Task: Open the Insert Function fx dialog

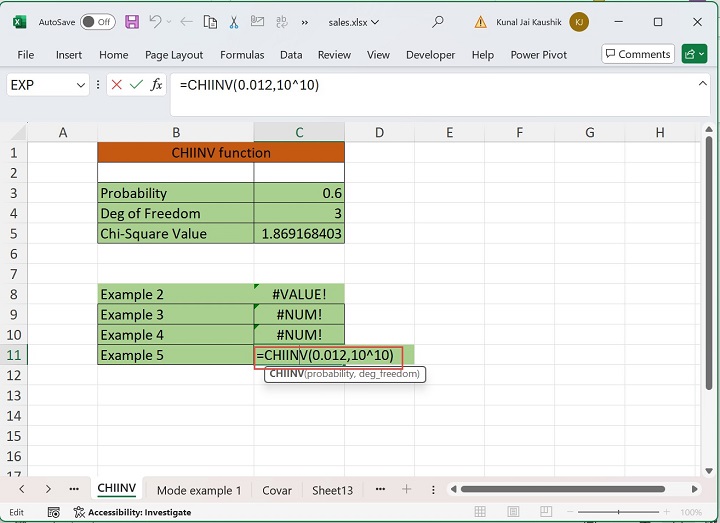Action: (156, 84)
